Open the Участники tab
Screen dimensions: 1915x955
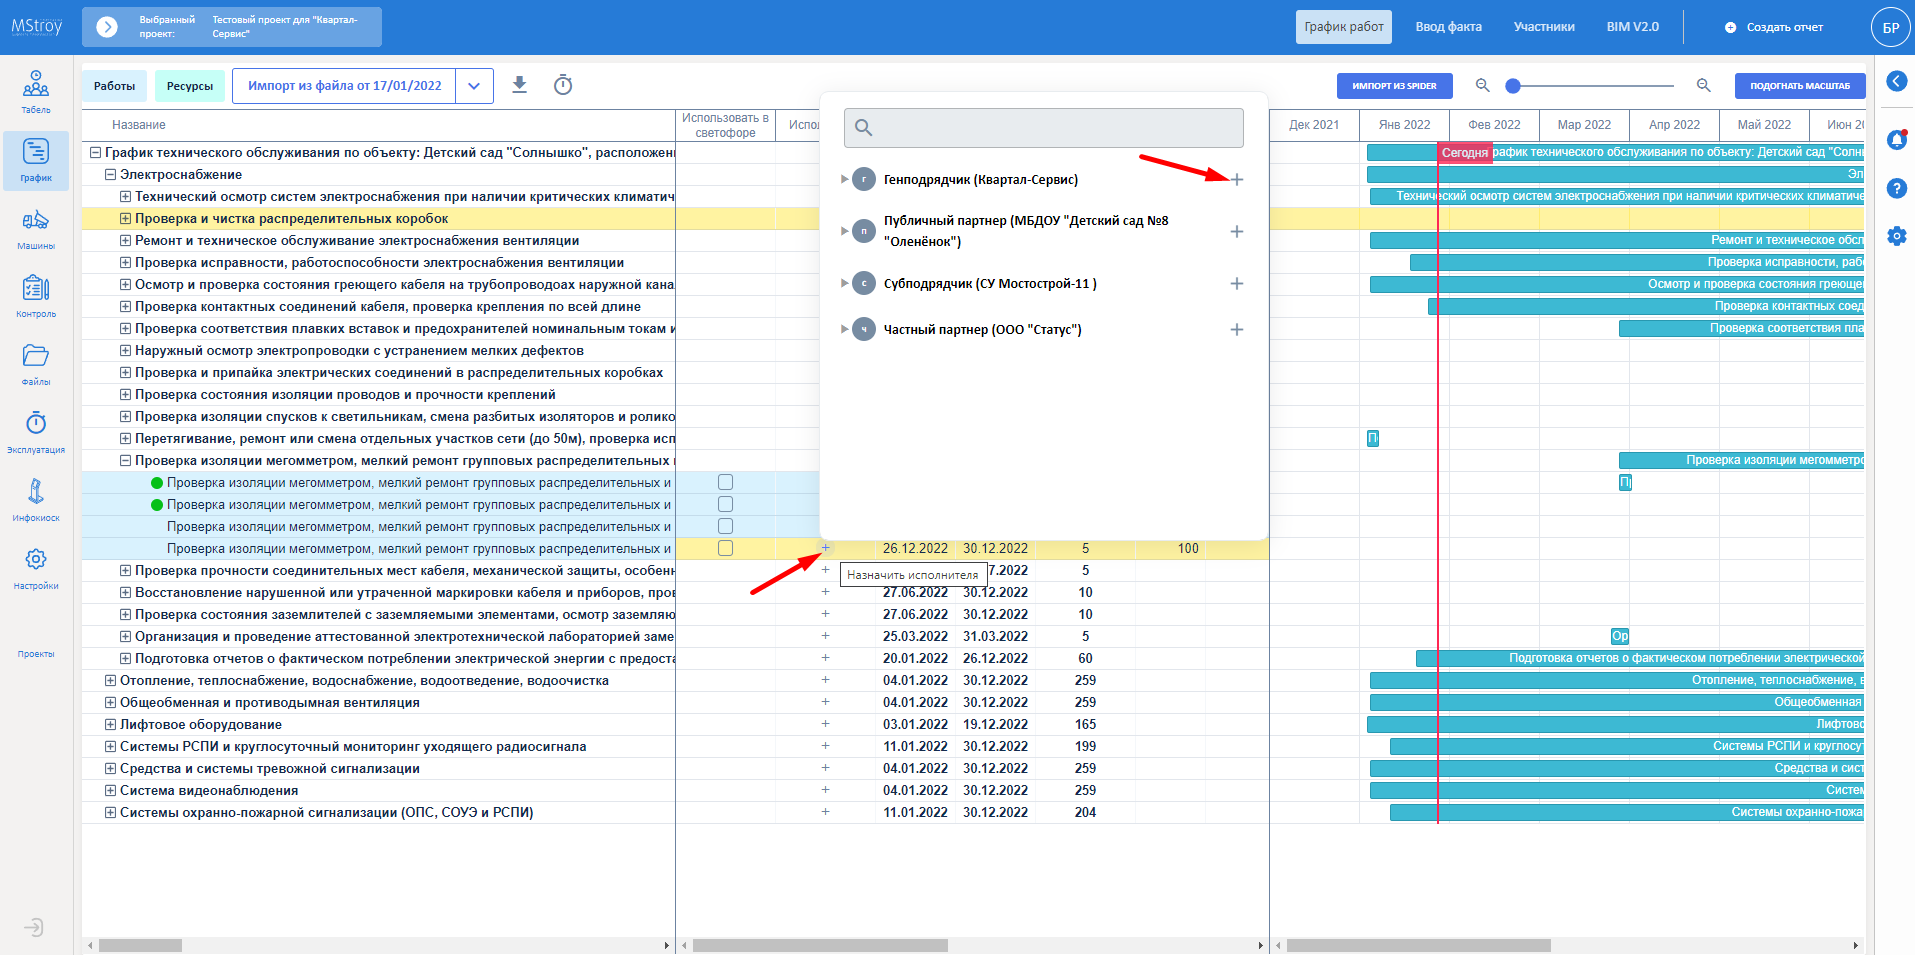click(1544, 27)
